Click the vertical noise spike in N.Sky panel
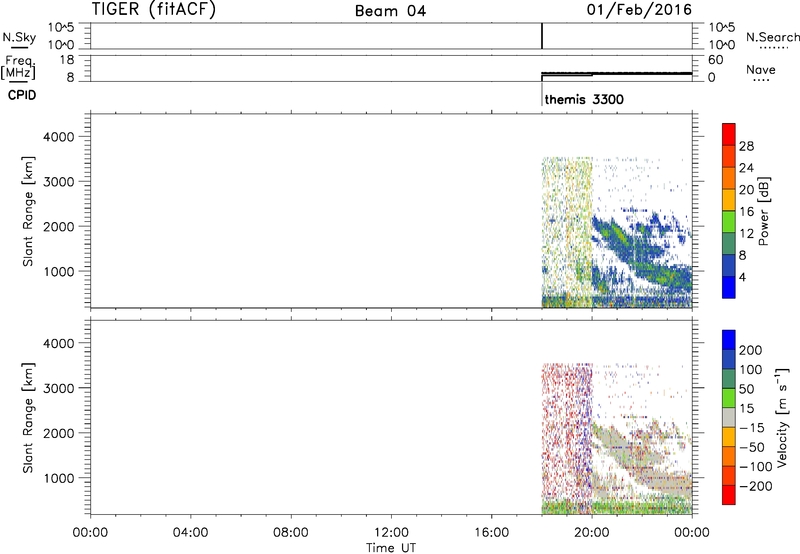 click(x=541, y=36)
